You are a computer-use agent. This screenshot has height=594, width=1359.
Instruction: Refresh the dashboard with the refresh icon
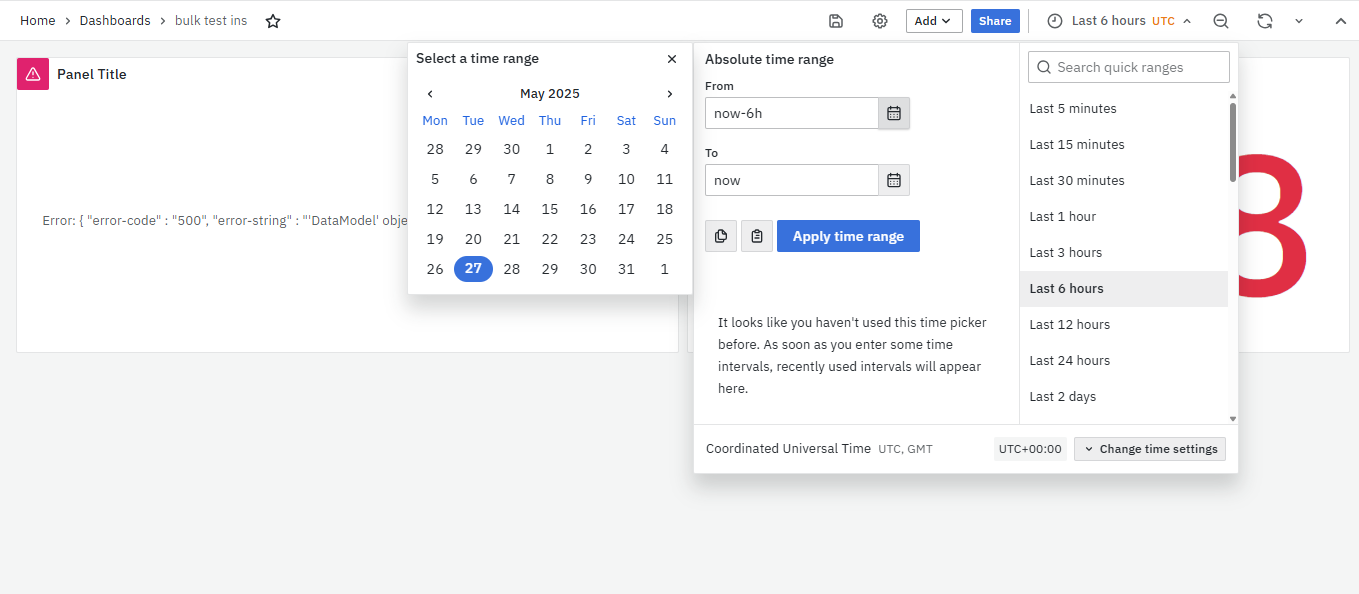tap(1265, 21)
